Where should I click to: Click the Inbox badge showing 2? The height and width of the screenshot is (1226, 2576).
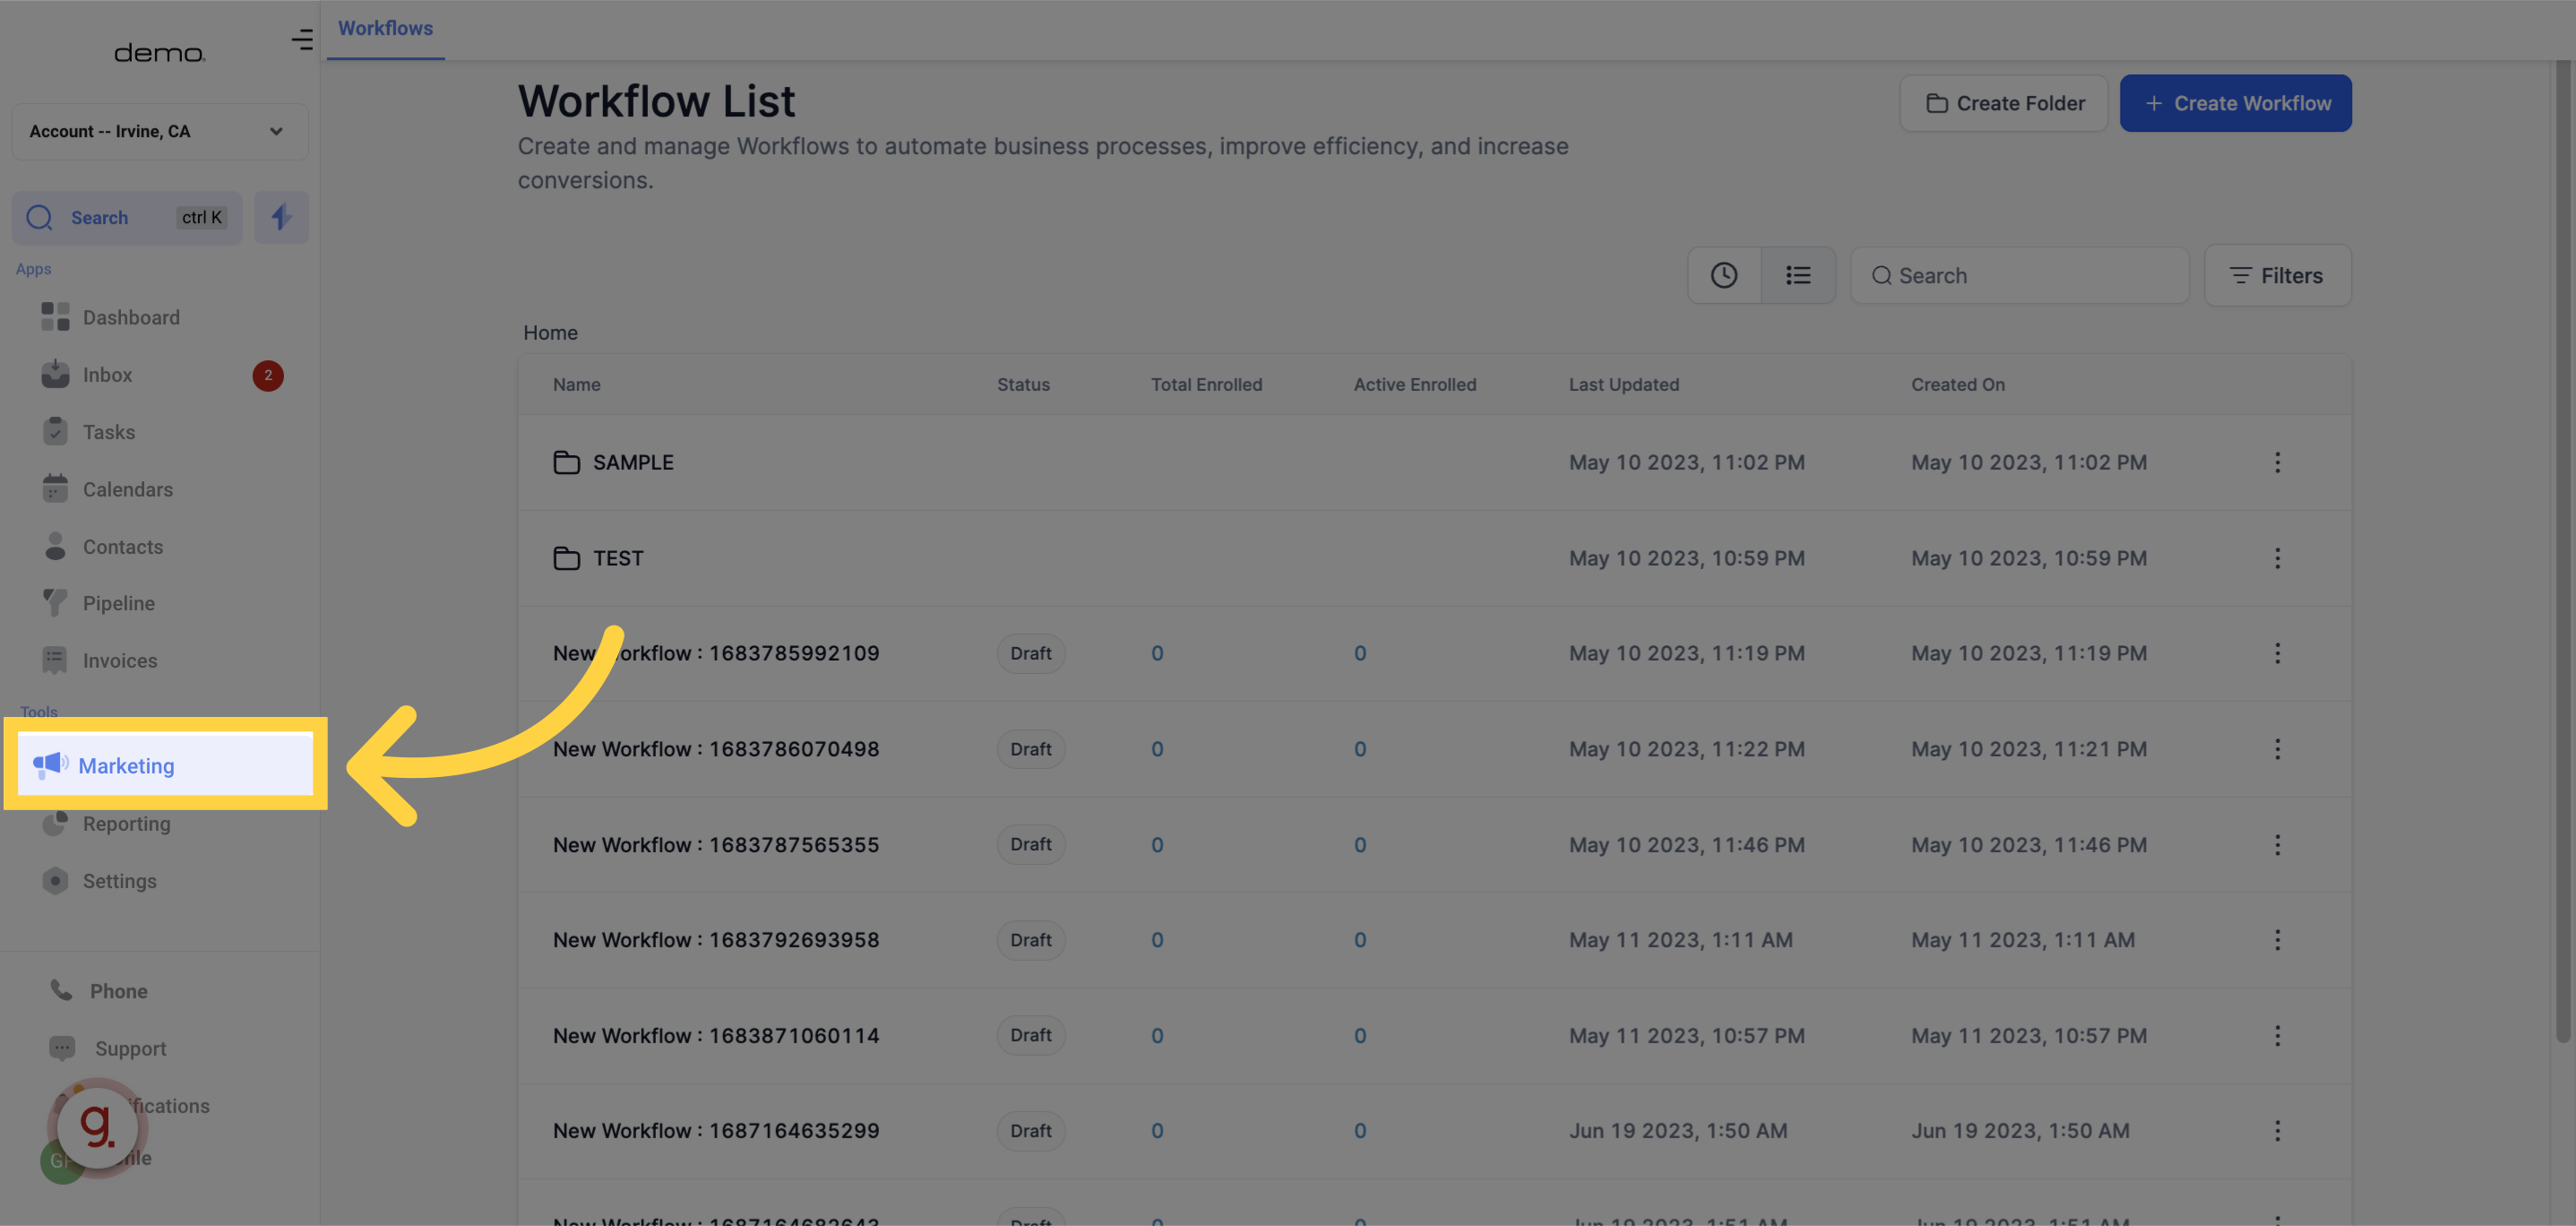click(x=268, y=376)
